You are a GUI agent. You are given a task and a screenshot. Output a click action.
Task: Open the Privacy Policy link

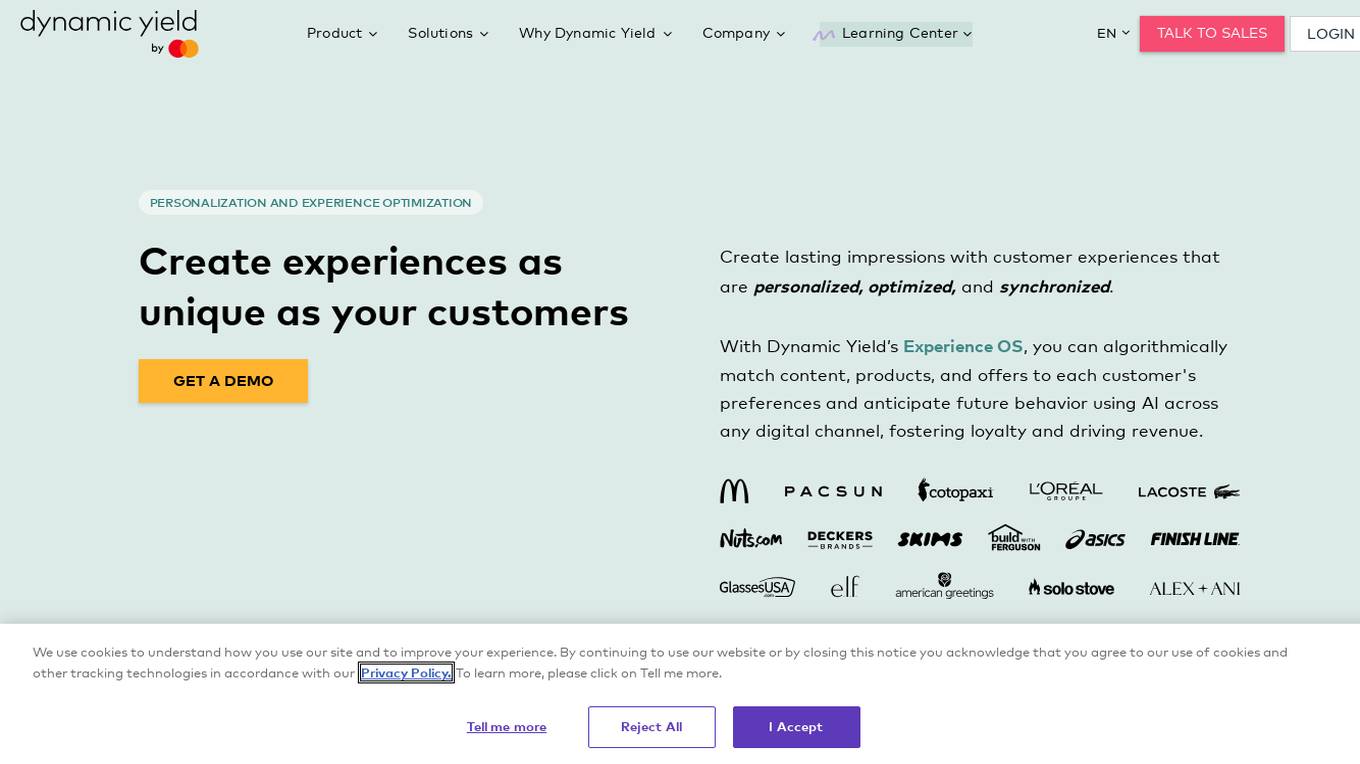[x=406, y=673]
